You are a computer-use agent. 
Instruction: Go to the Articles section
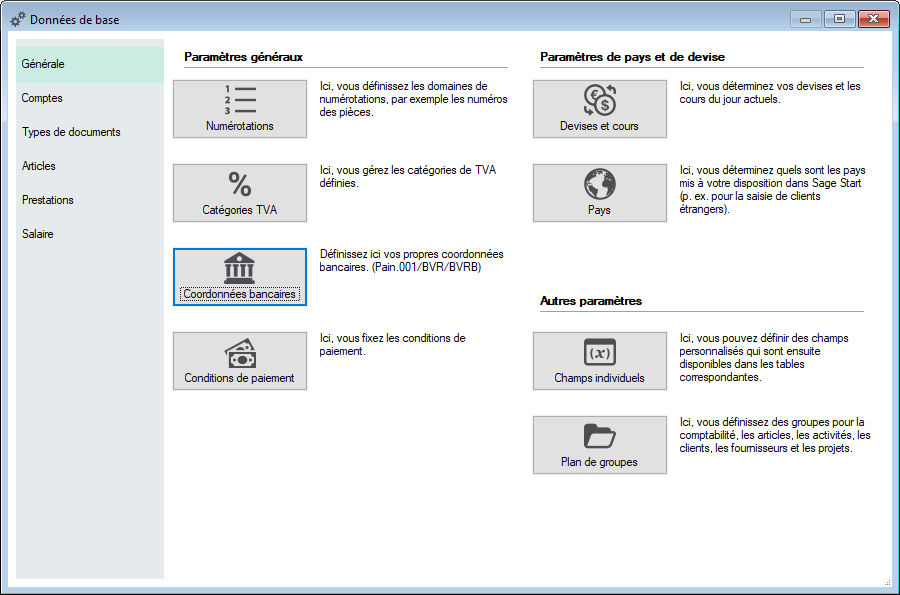[x=90, y=166]
